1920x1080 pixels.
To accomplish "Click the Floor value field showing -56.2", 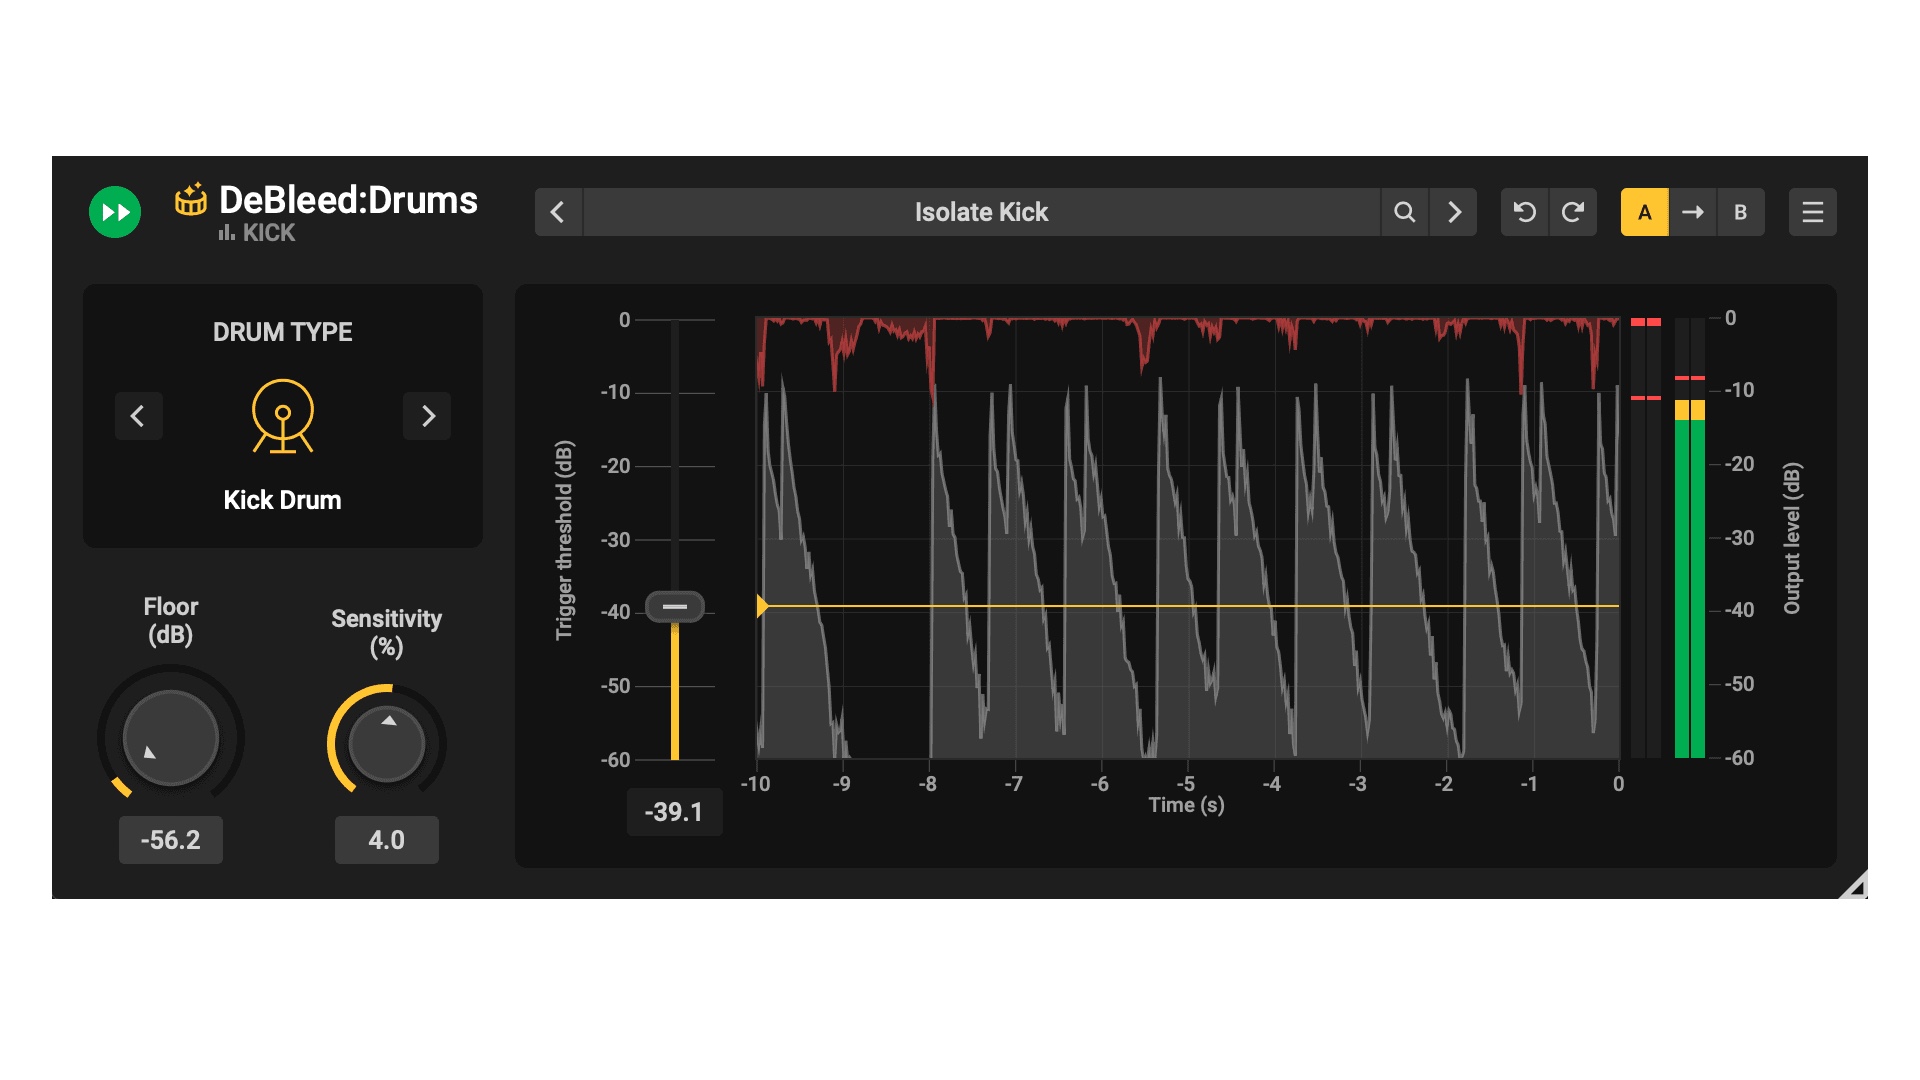I will [x=170, y=840].
